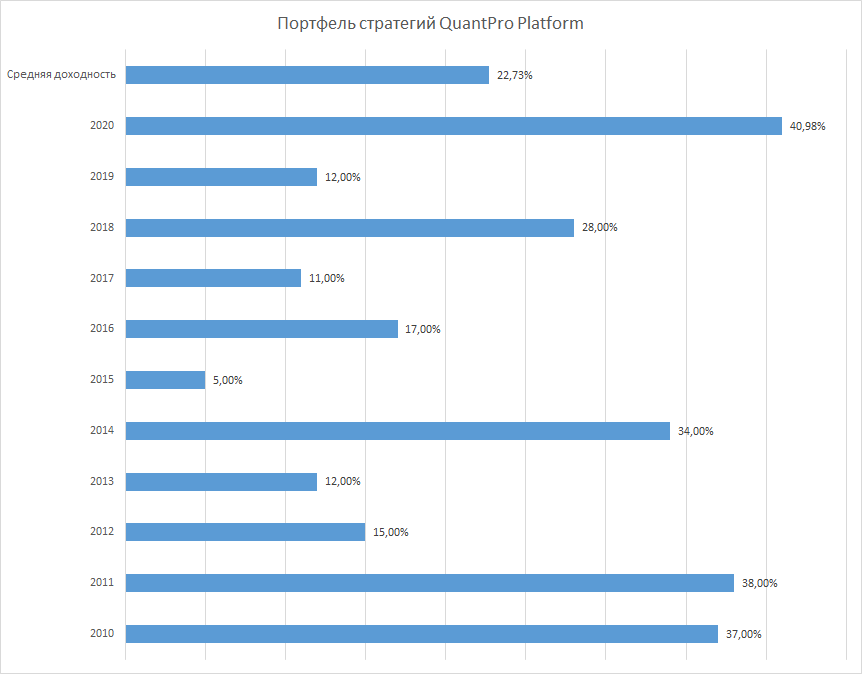Click the Средняя доходность axis label
This screenshot has height=674, width=862.
coord(61,74)
